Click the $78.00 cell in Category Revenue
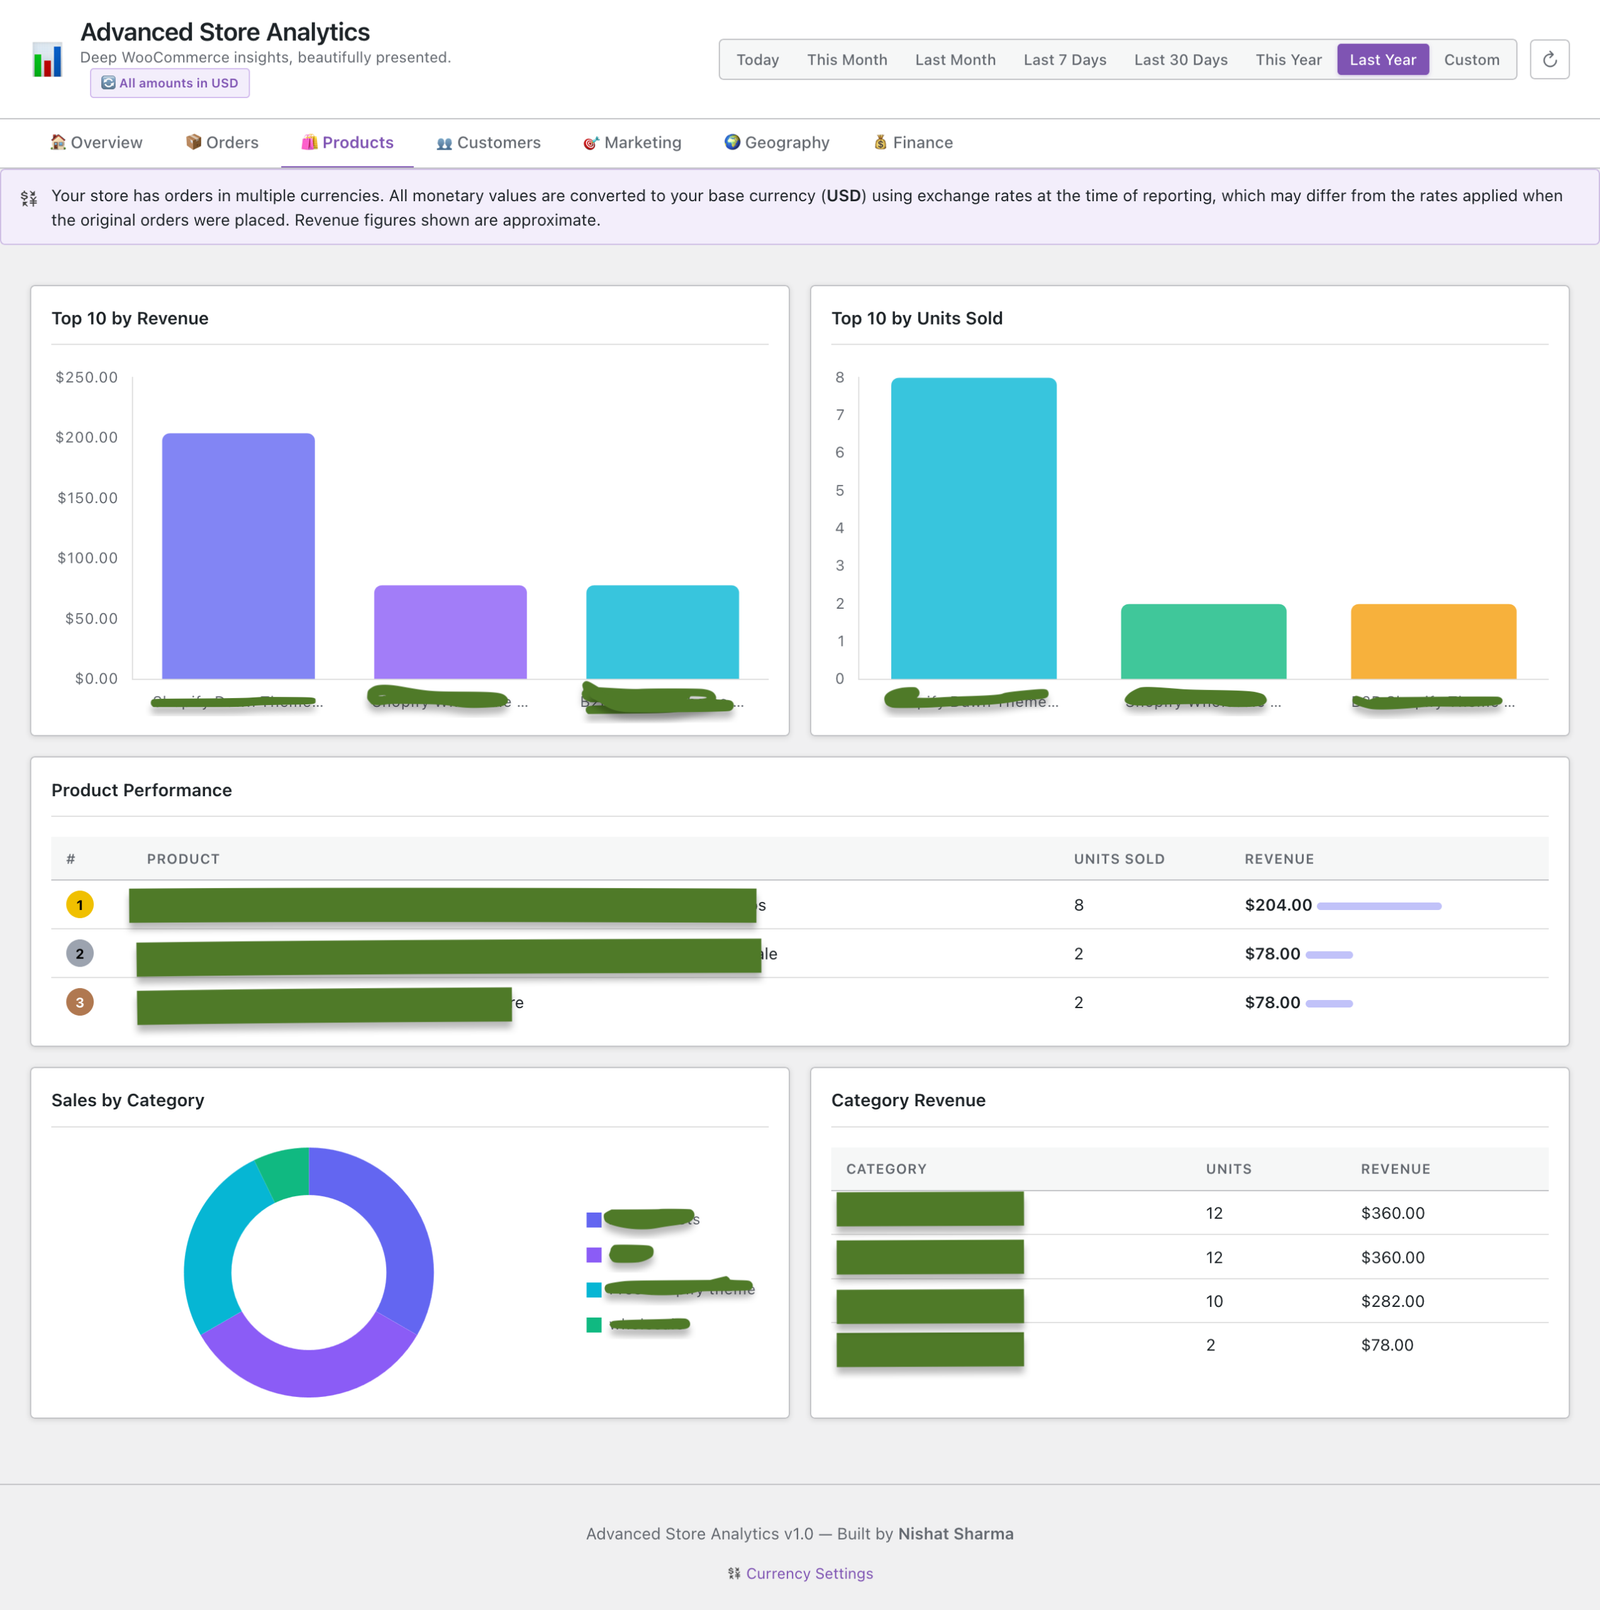 tap(1387, 1345)
